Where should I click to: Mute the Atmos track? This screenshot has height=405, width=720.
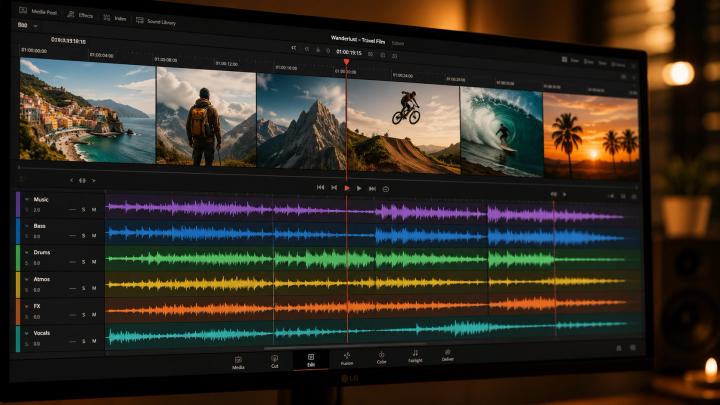(94, 288)
